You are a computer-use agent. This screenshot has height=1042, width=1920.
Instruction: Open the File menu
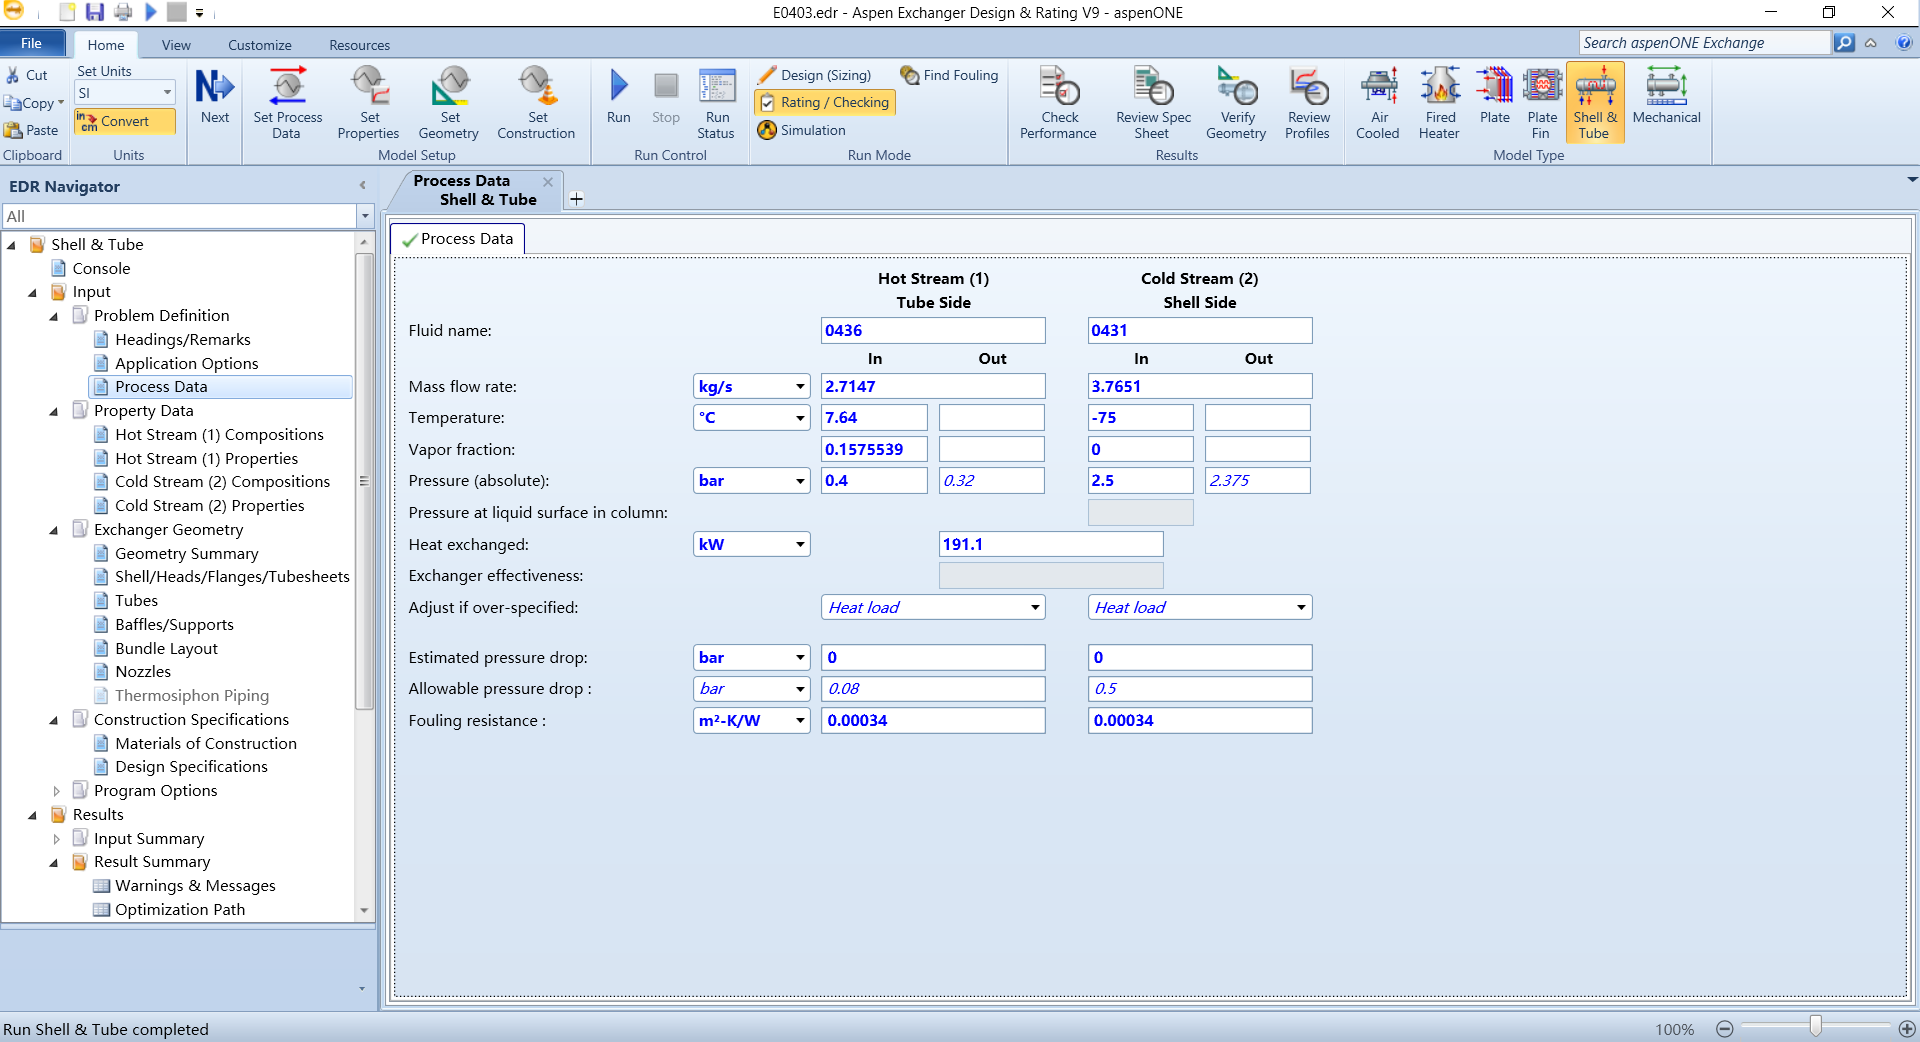[x=32, y=43]
